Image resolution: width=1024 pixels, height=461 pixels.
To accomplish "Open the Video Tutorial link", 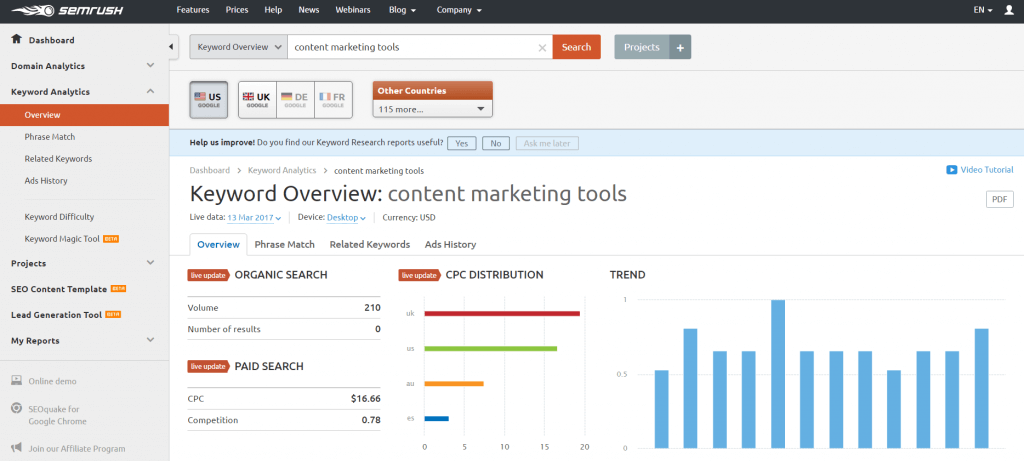I will [x=987, y=170].
